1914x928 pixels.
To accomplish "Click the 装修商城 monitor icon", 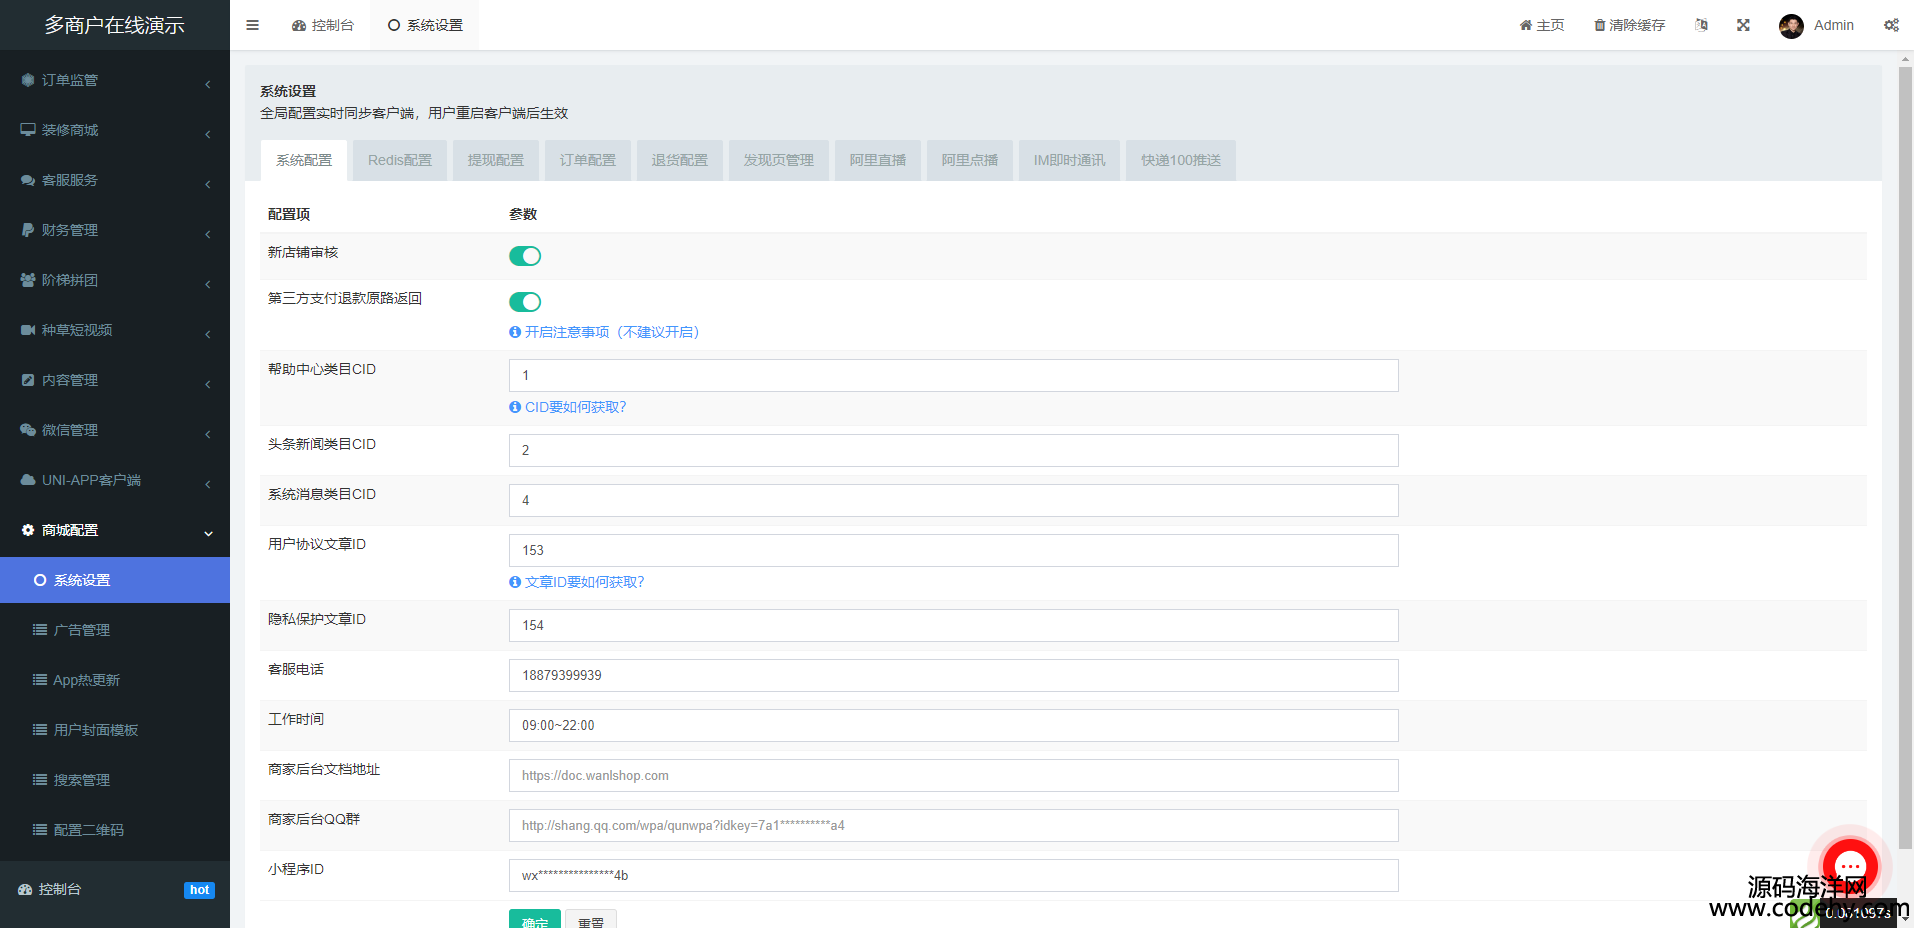I will tap(28, 130).
